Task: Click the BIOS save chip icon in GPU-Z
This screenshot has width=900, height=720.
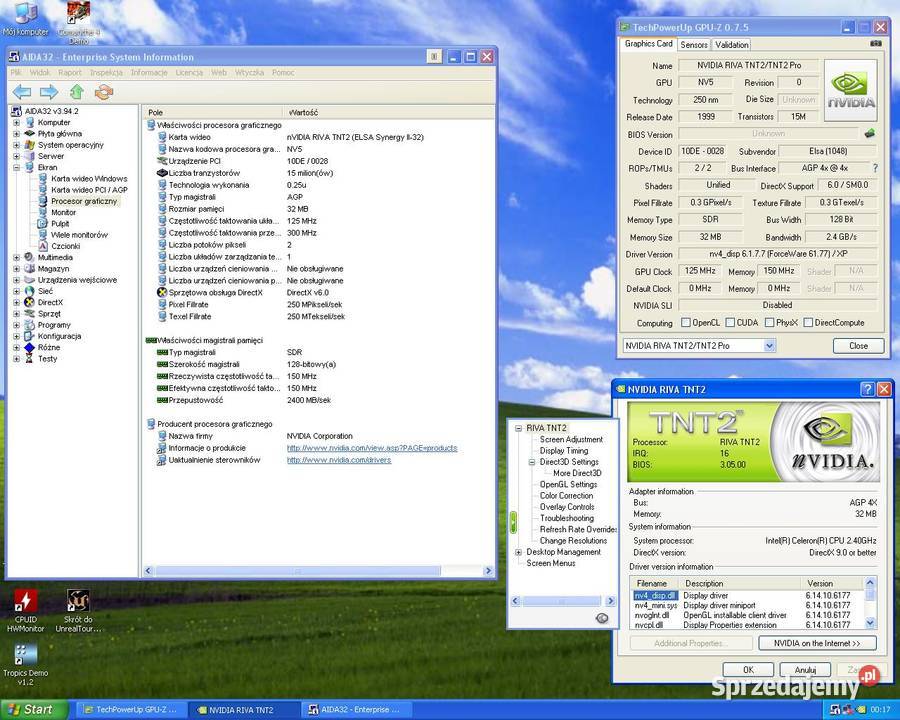Action: pos(869,133)
